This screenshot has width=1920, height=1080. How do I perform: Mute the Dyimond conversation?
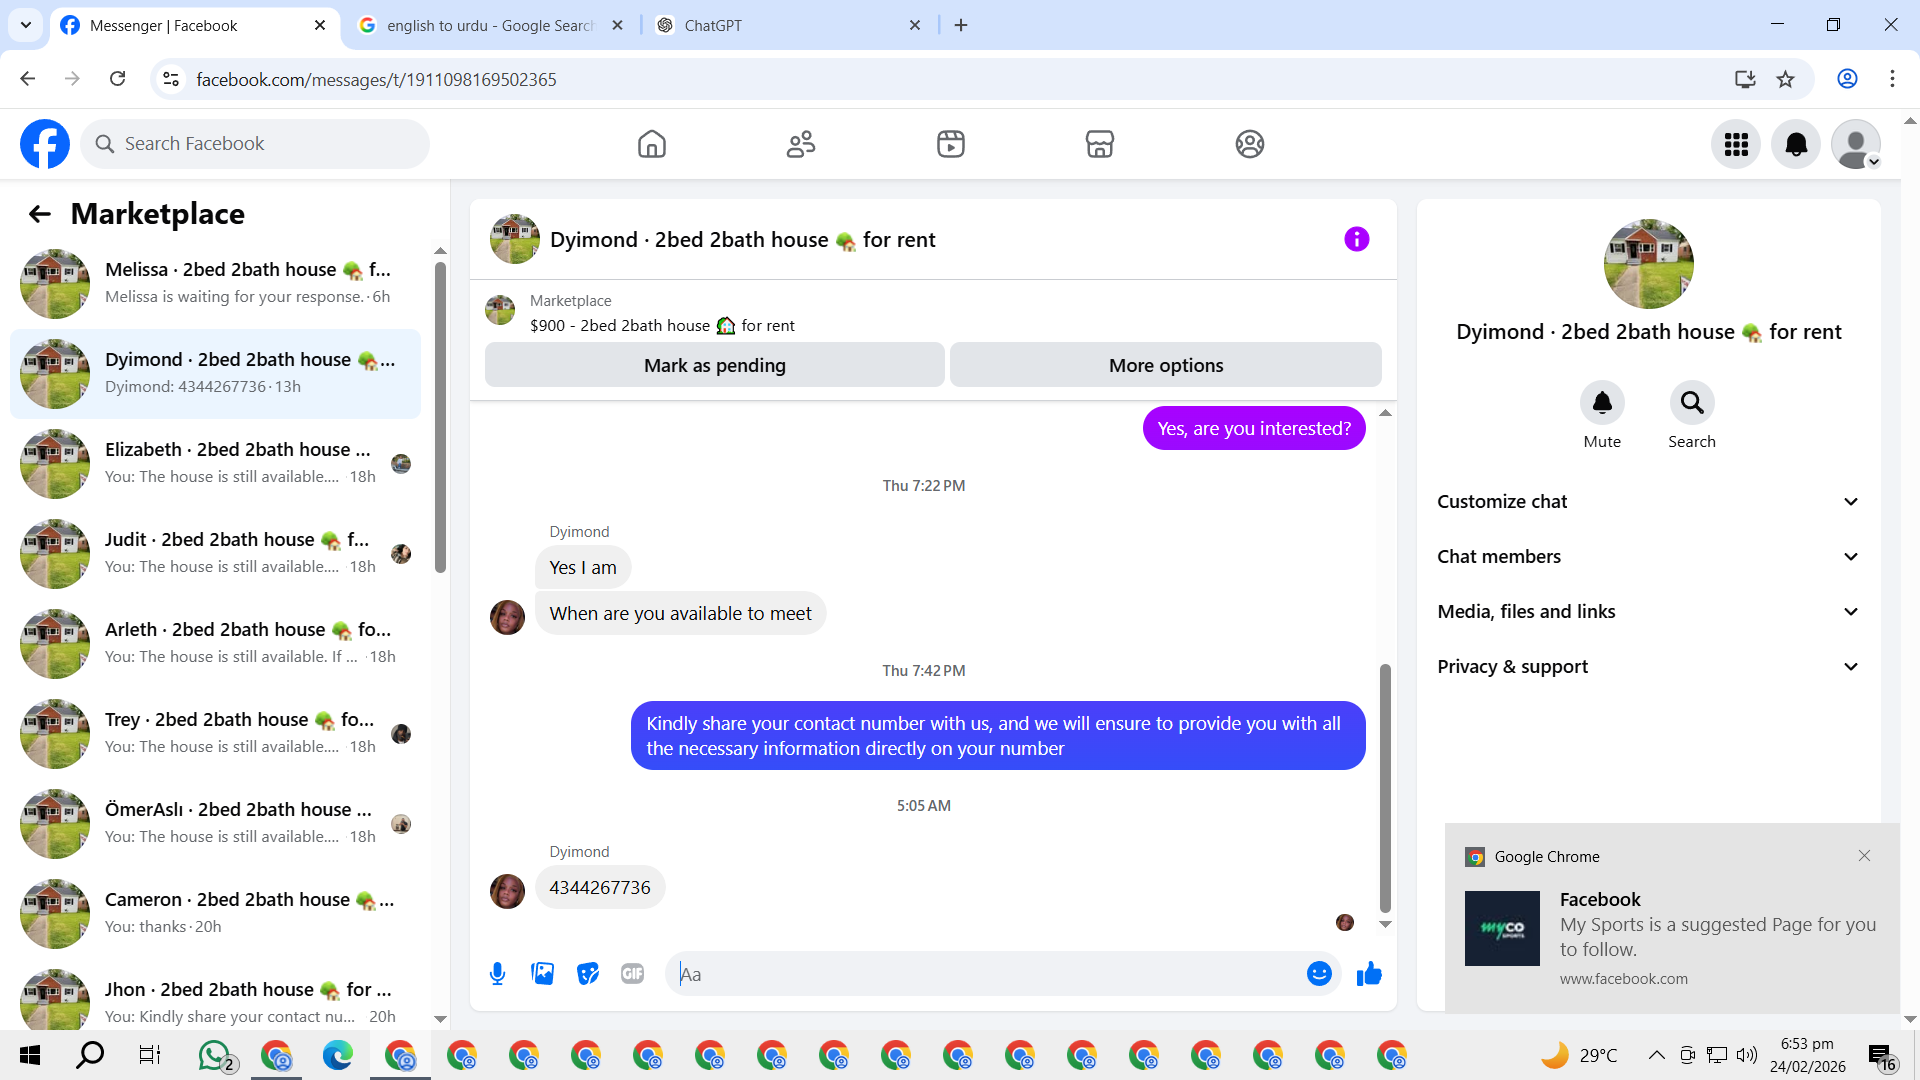[x=1602, y=403]
